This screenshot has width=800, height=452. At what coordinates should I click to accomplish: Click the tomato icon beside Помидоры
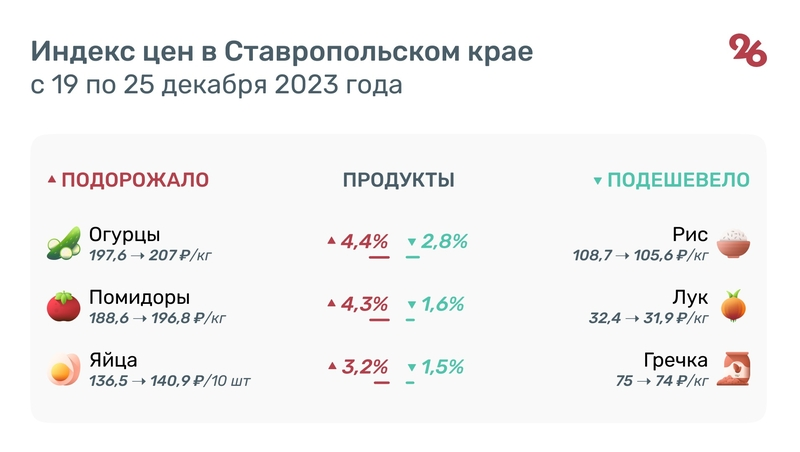(62, 307)
